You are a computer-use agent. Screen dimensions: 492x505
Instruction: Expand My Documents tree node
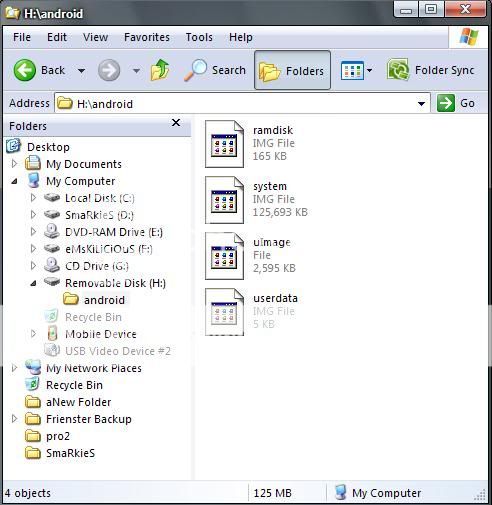point(14,164)
